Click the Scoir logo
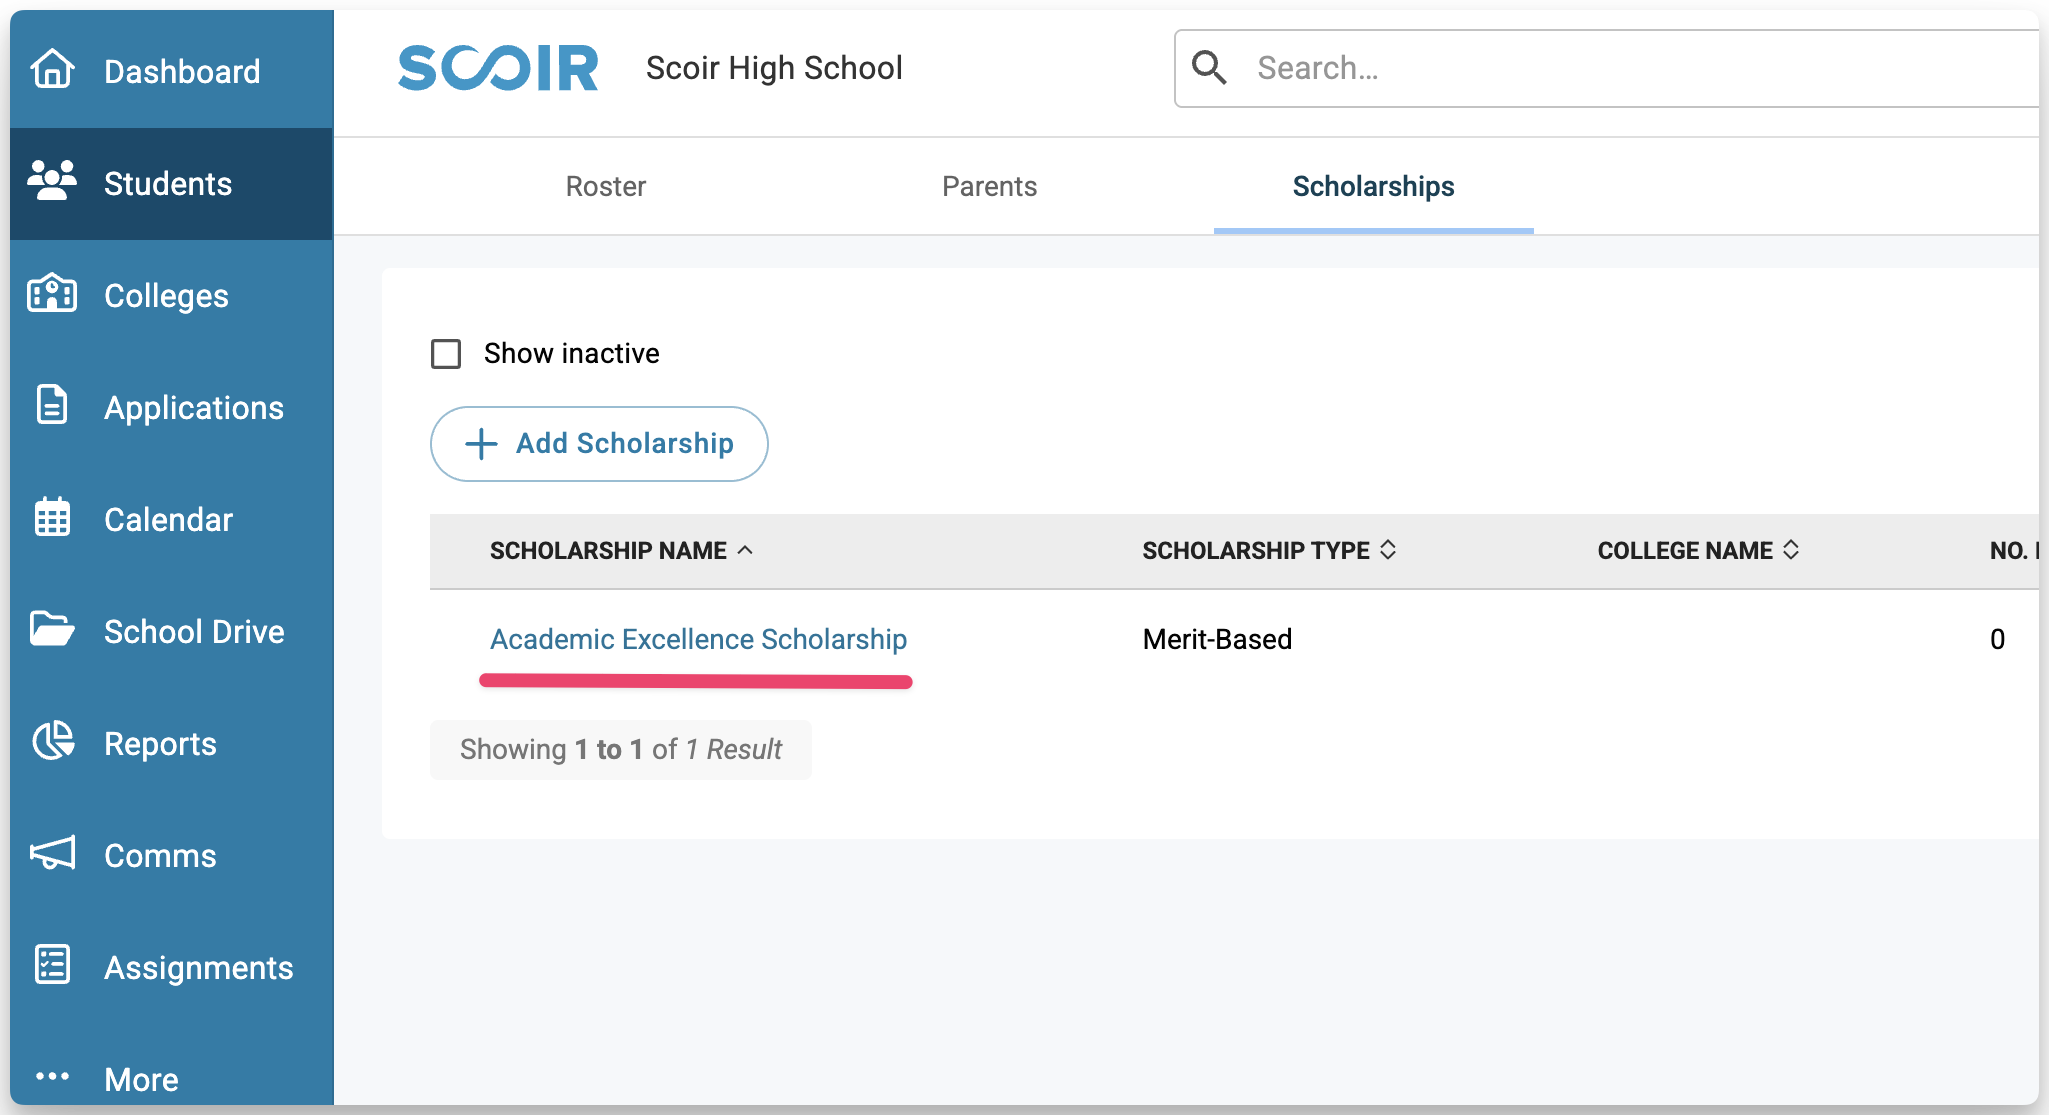Screen dimensions: 2049x1115 (x=498, y=68)
